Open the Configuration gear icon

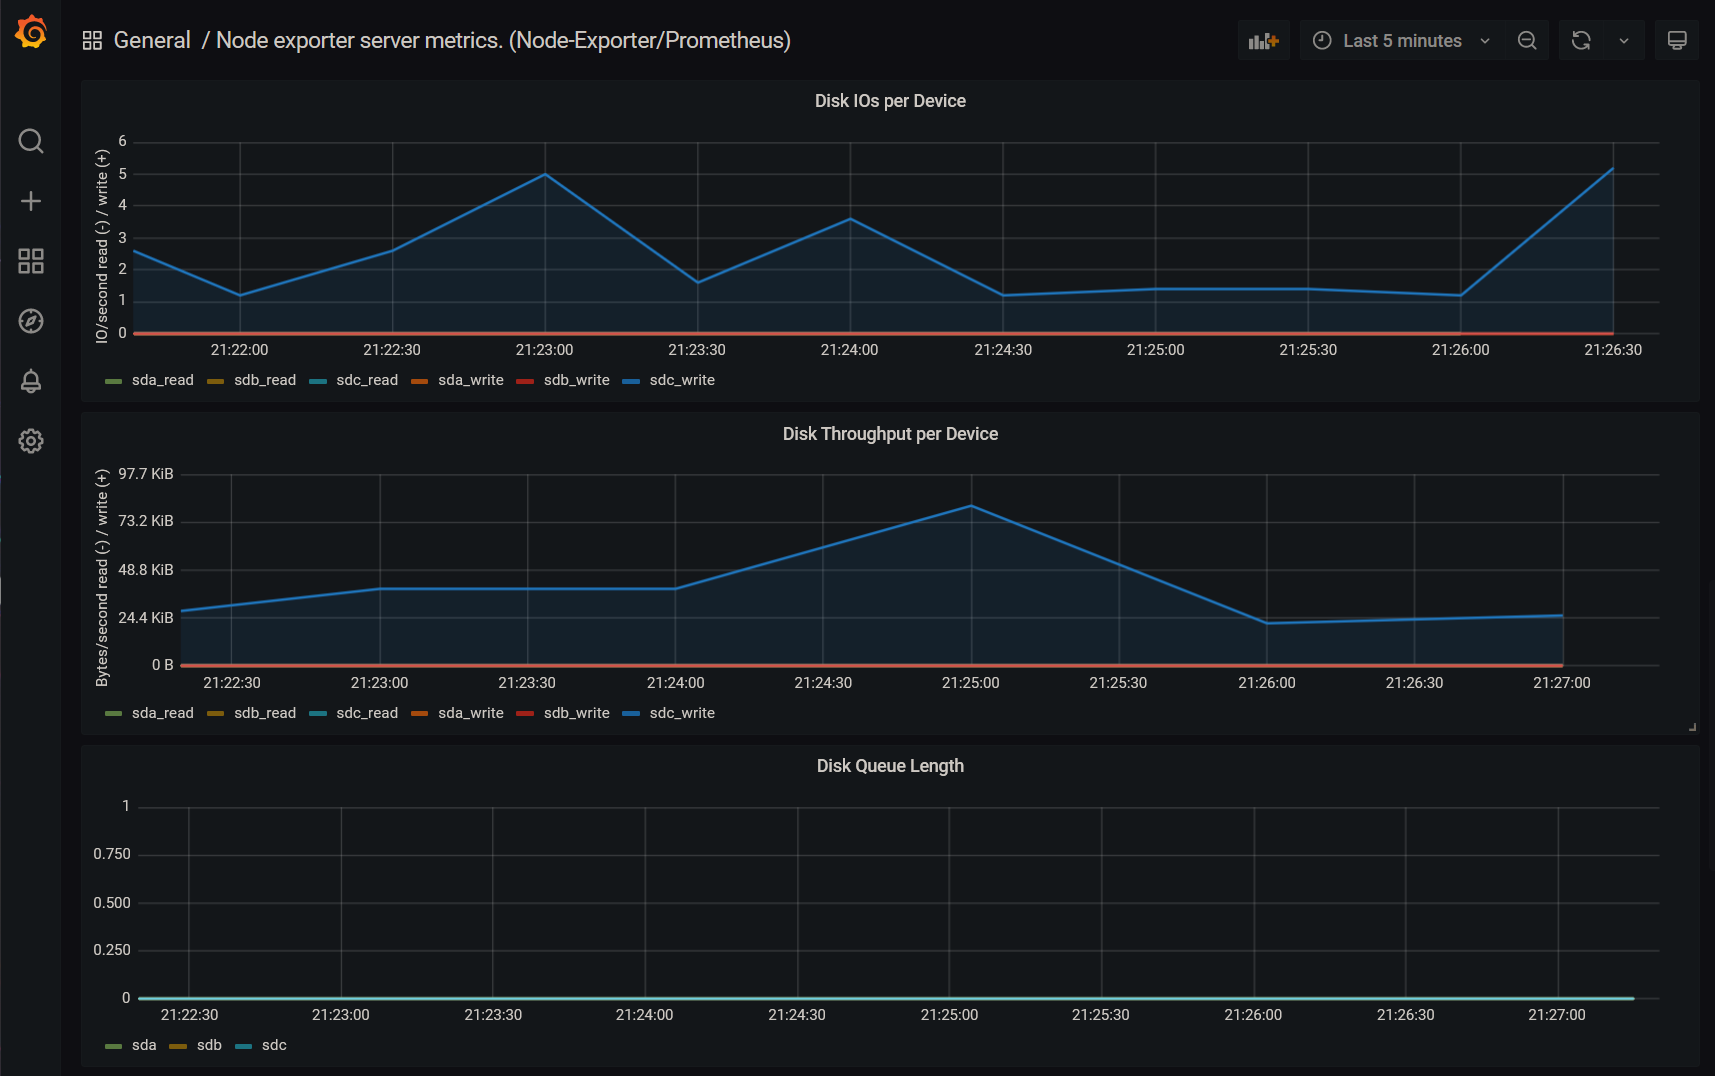[x=31, y=441]
